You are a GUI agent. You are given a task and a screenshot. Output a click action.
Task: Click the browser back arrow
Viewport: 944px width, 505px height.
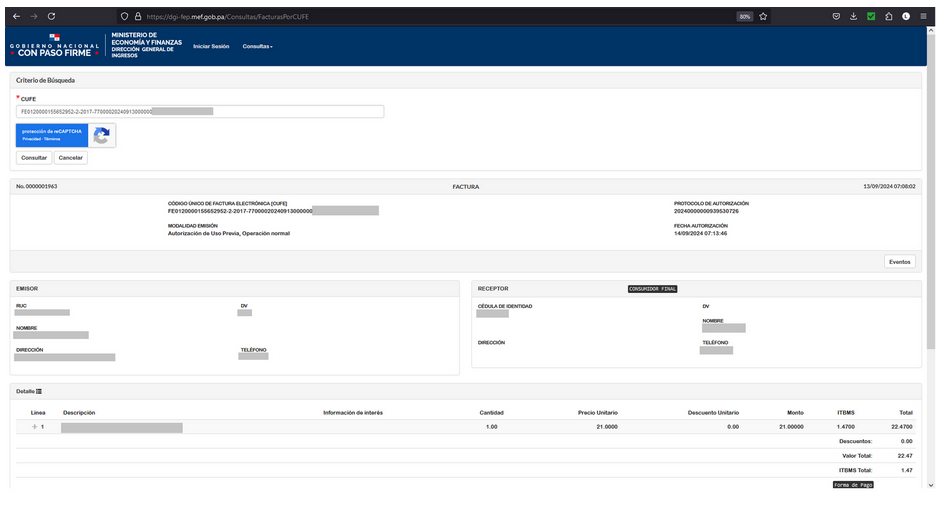(x=16, y=16)
